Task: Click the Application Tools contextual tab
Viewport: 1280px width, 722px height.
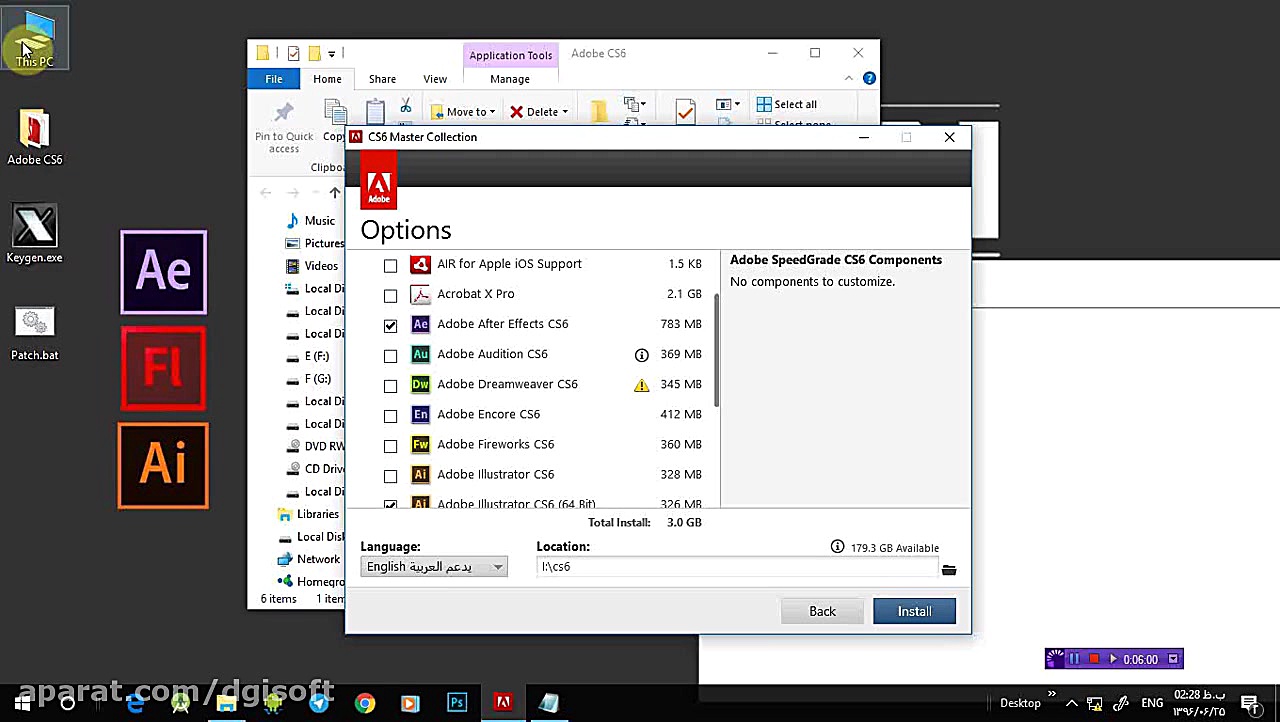Action: click(510, 55)
